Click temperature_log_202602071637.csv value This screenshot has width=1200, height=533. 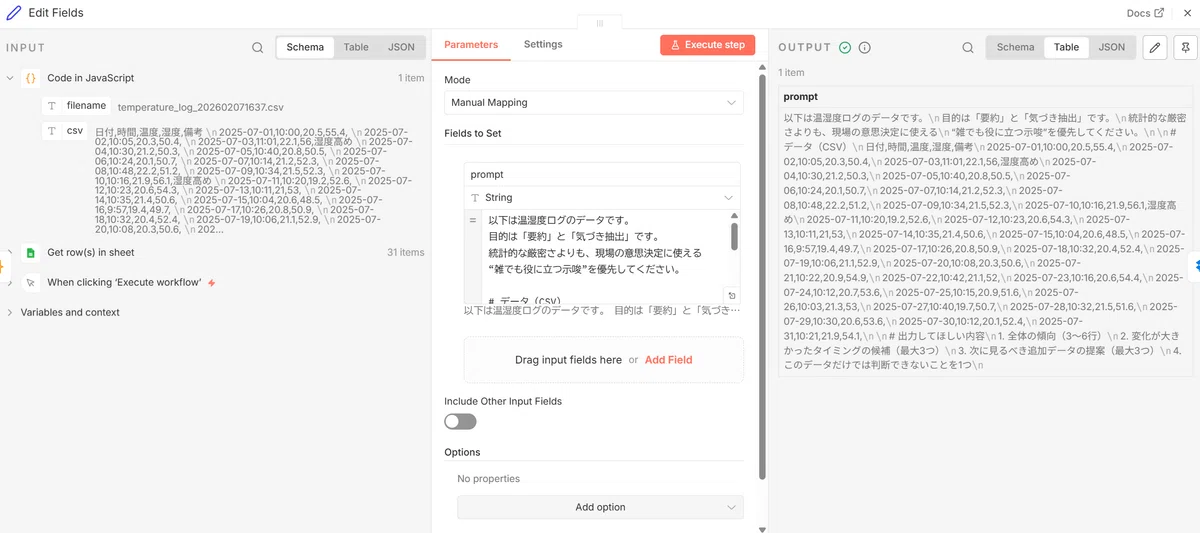(201, 106)
